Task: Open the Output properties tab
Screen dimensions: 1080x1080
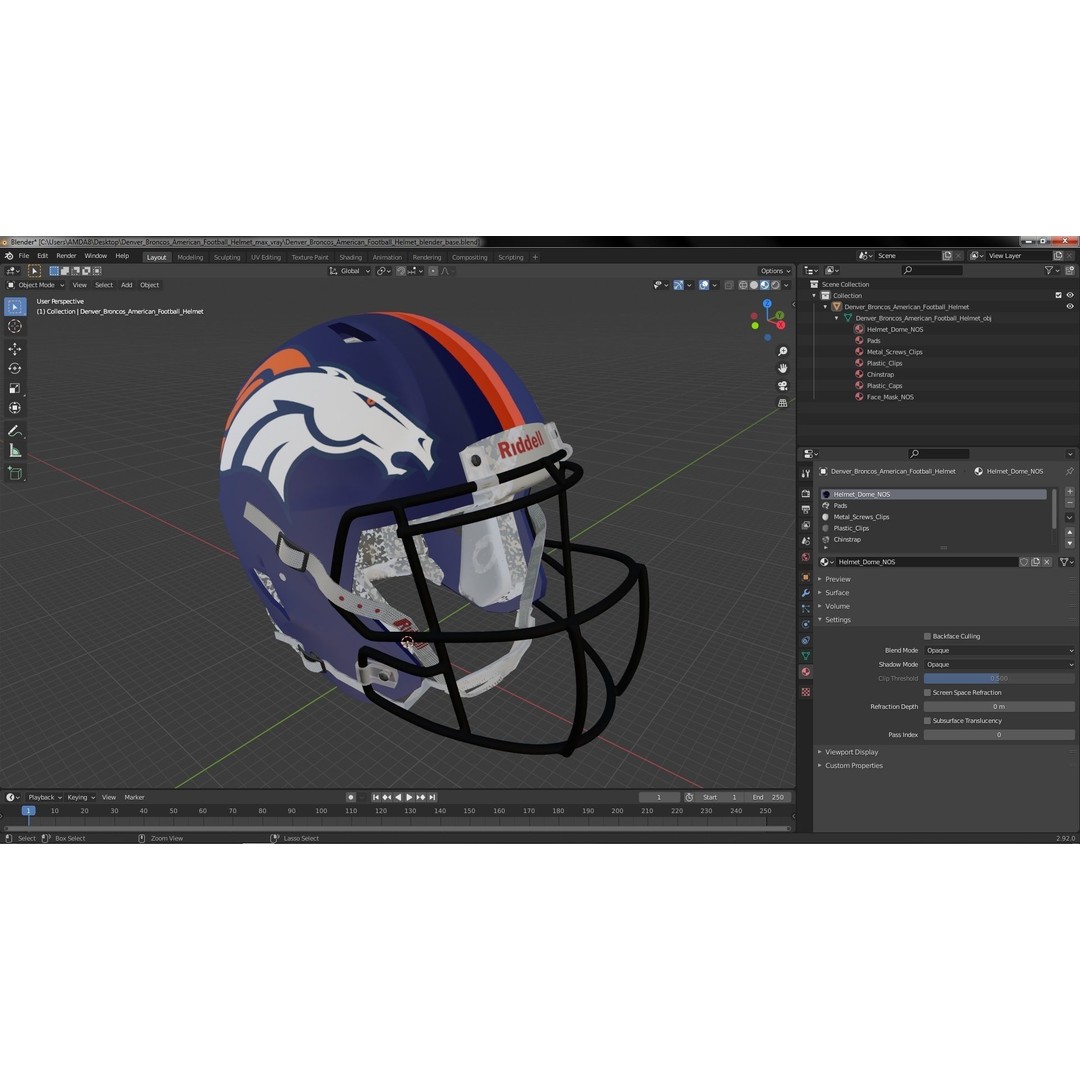Action: [x=806, y=510]
